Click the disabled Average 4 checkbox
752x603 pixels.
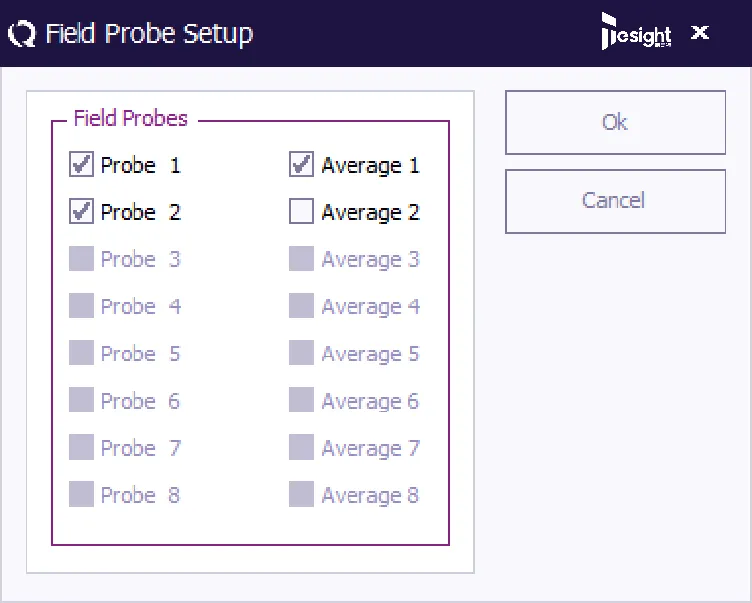(301, 306)
